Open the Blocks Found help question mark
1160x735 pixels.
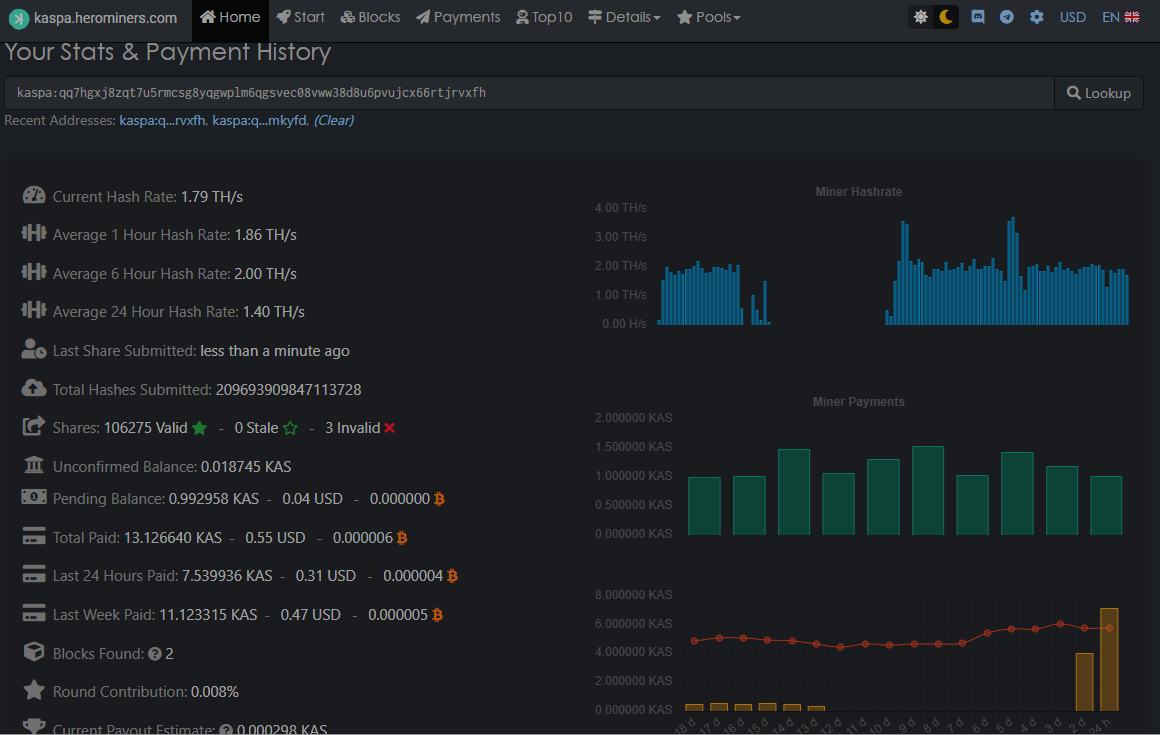point(155,654)
